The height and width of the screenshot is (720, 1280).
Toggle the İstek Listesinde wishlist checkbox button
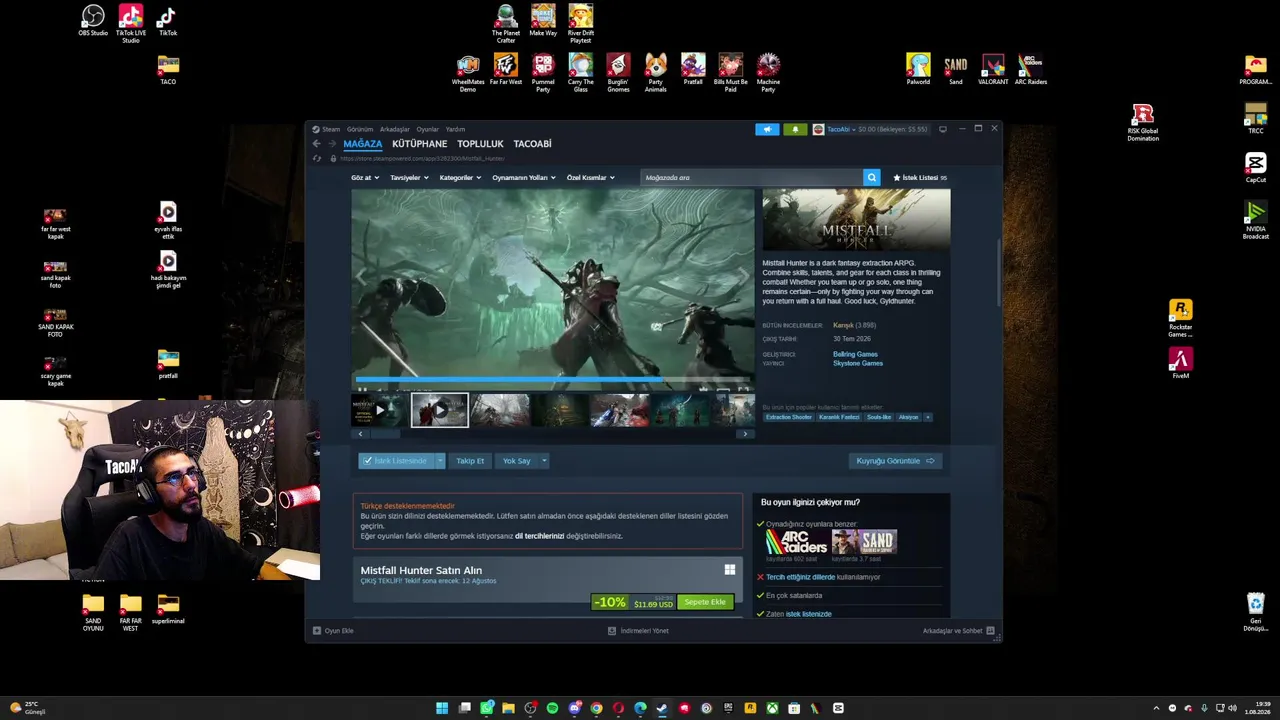(396, 461)
